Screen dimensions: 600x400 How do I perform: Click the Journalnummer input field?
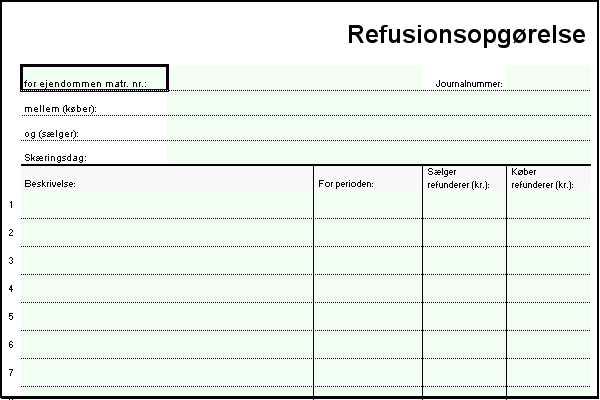click(x=548, y=78)
